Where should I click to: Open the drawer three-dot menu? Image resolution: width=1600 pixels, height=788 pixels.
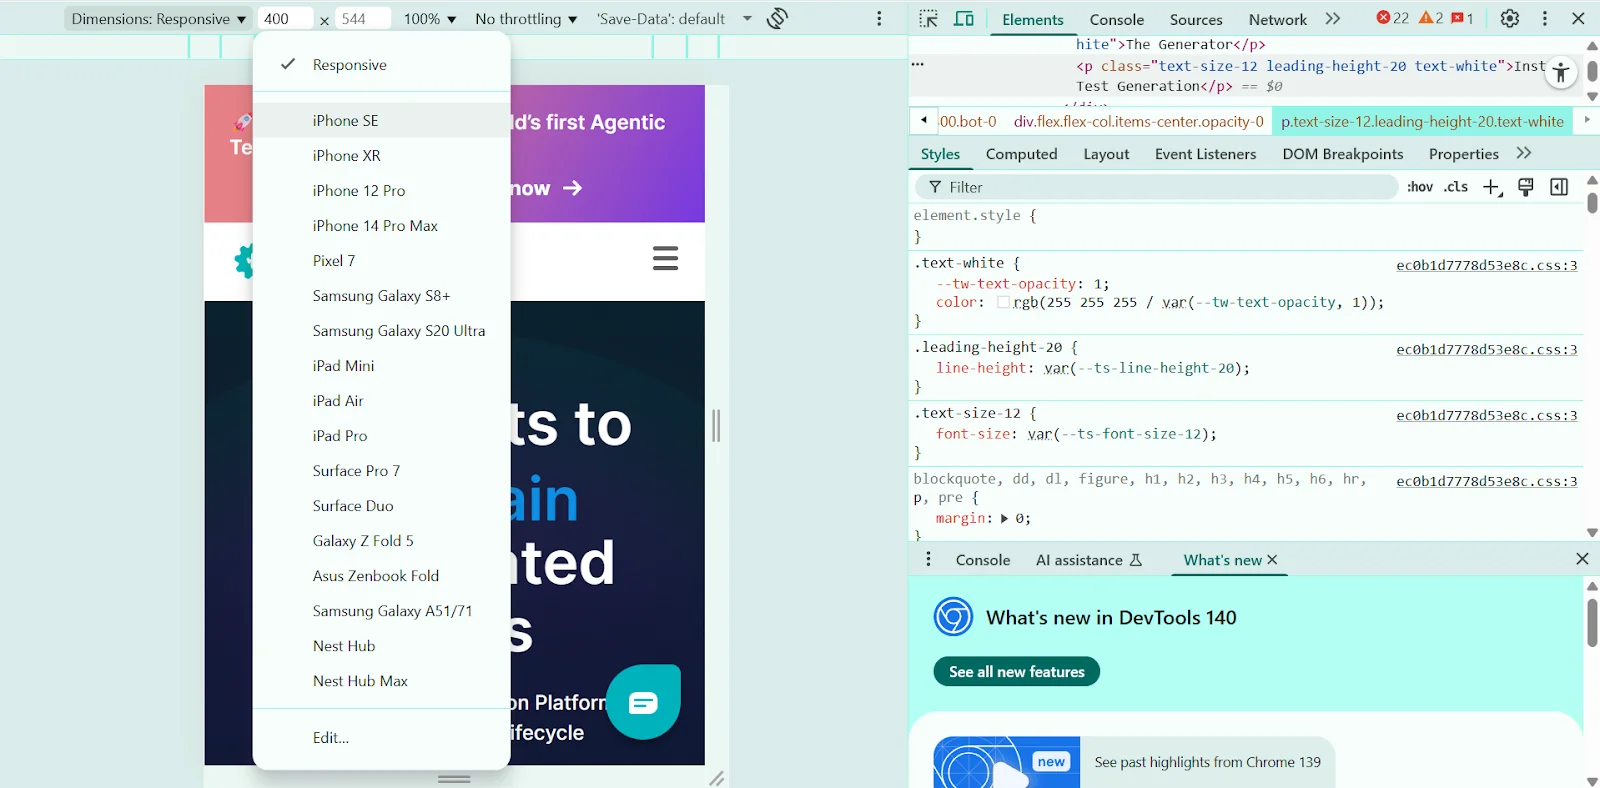(928, 559)
